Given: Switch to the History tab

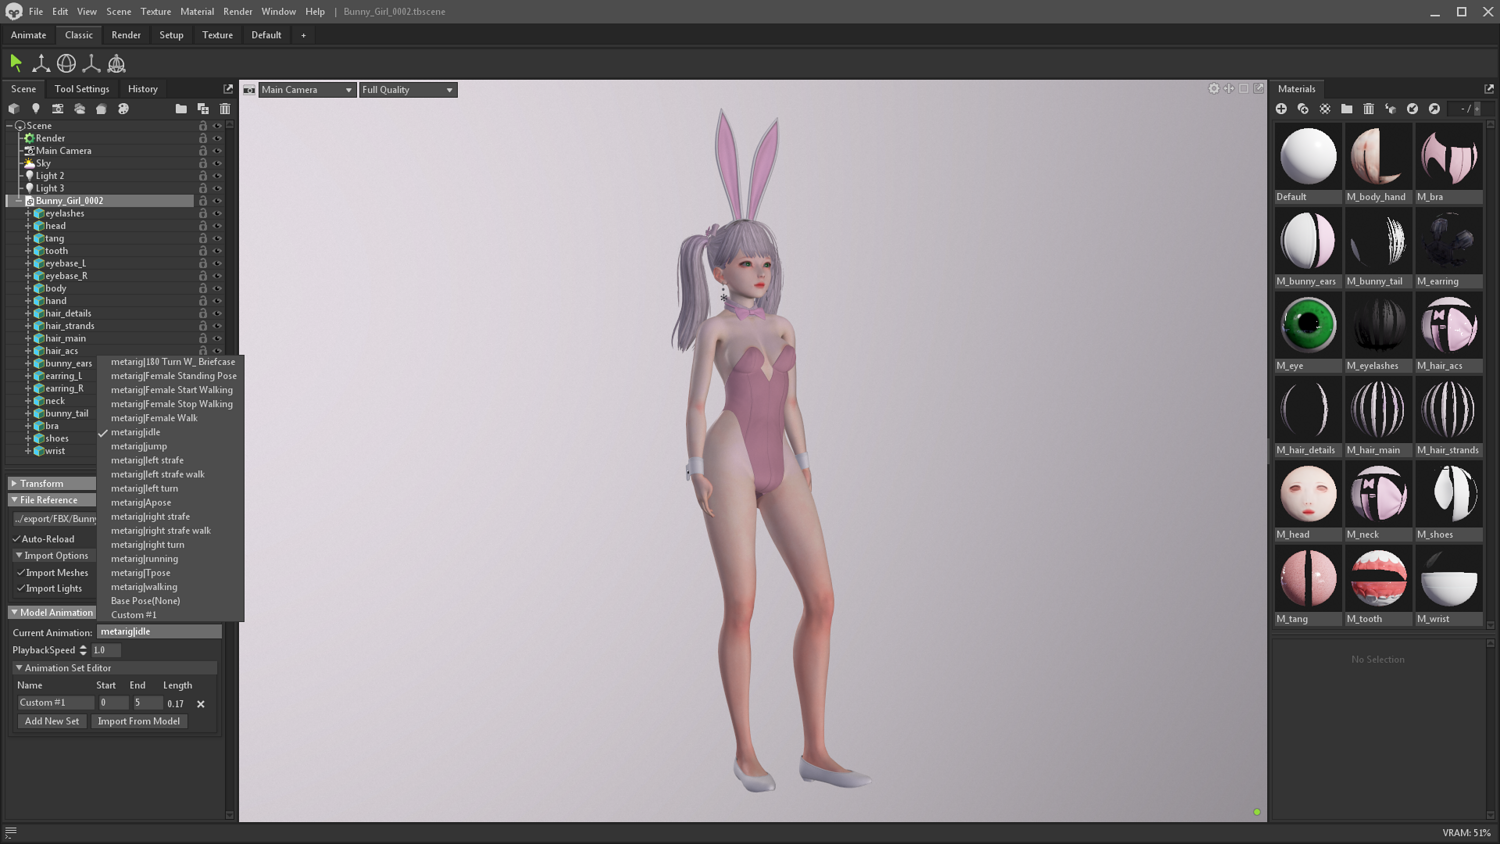Looking at the screenshot, I should pos(143,89).
